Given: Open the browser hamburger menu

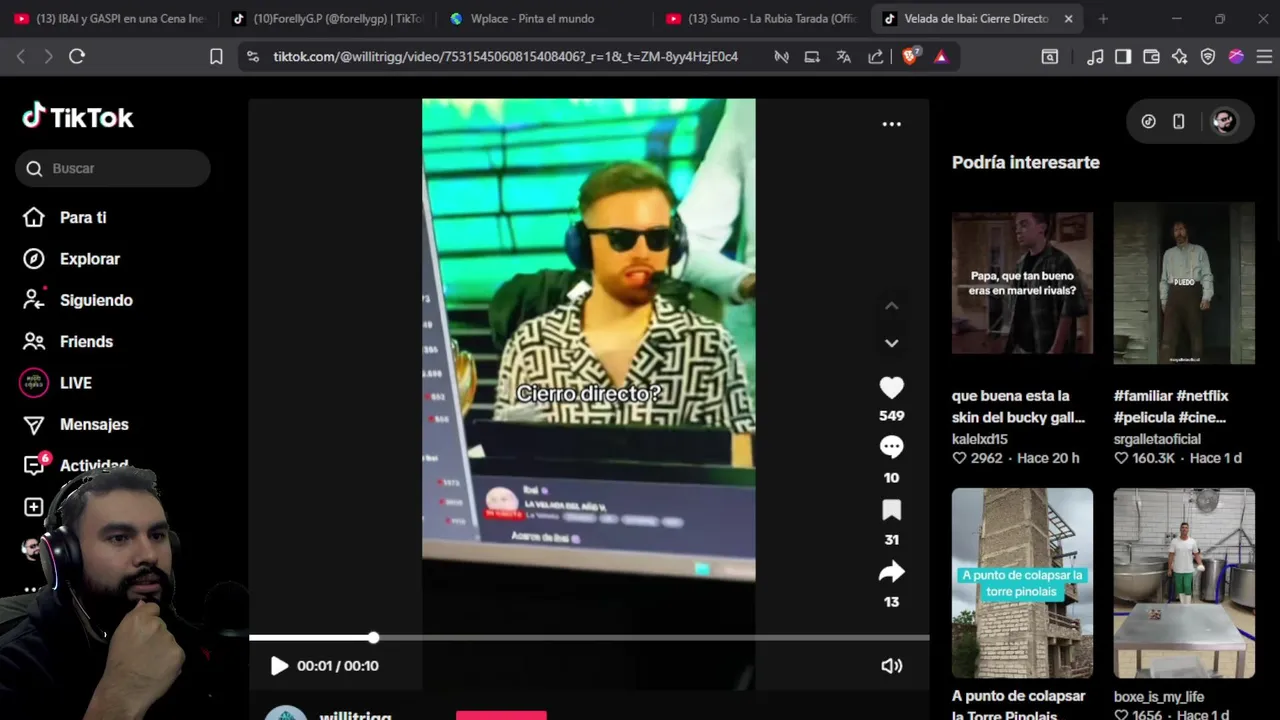Looking at the screenshot, I should click(1264, 57).
